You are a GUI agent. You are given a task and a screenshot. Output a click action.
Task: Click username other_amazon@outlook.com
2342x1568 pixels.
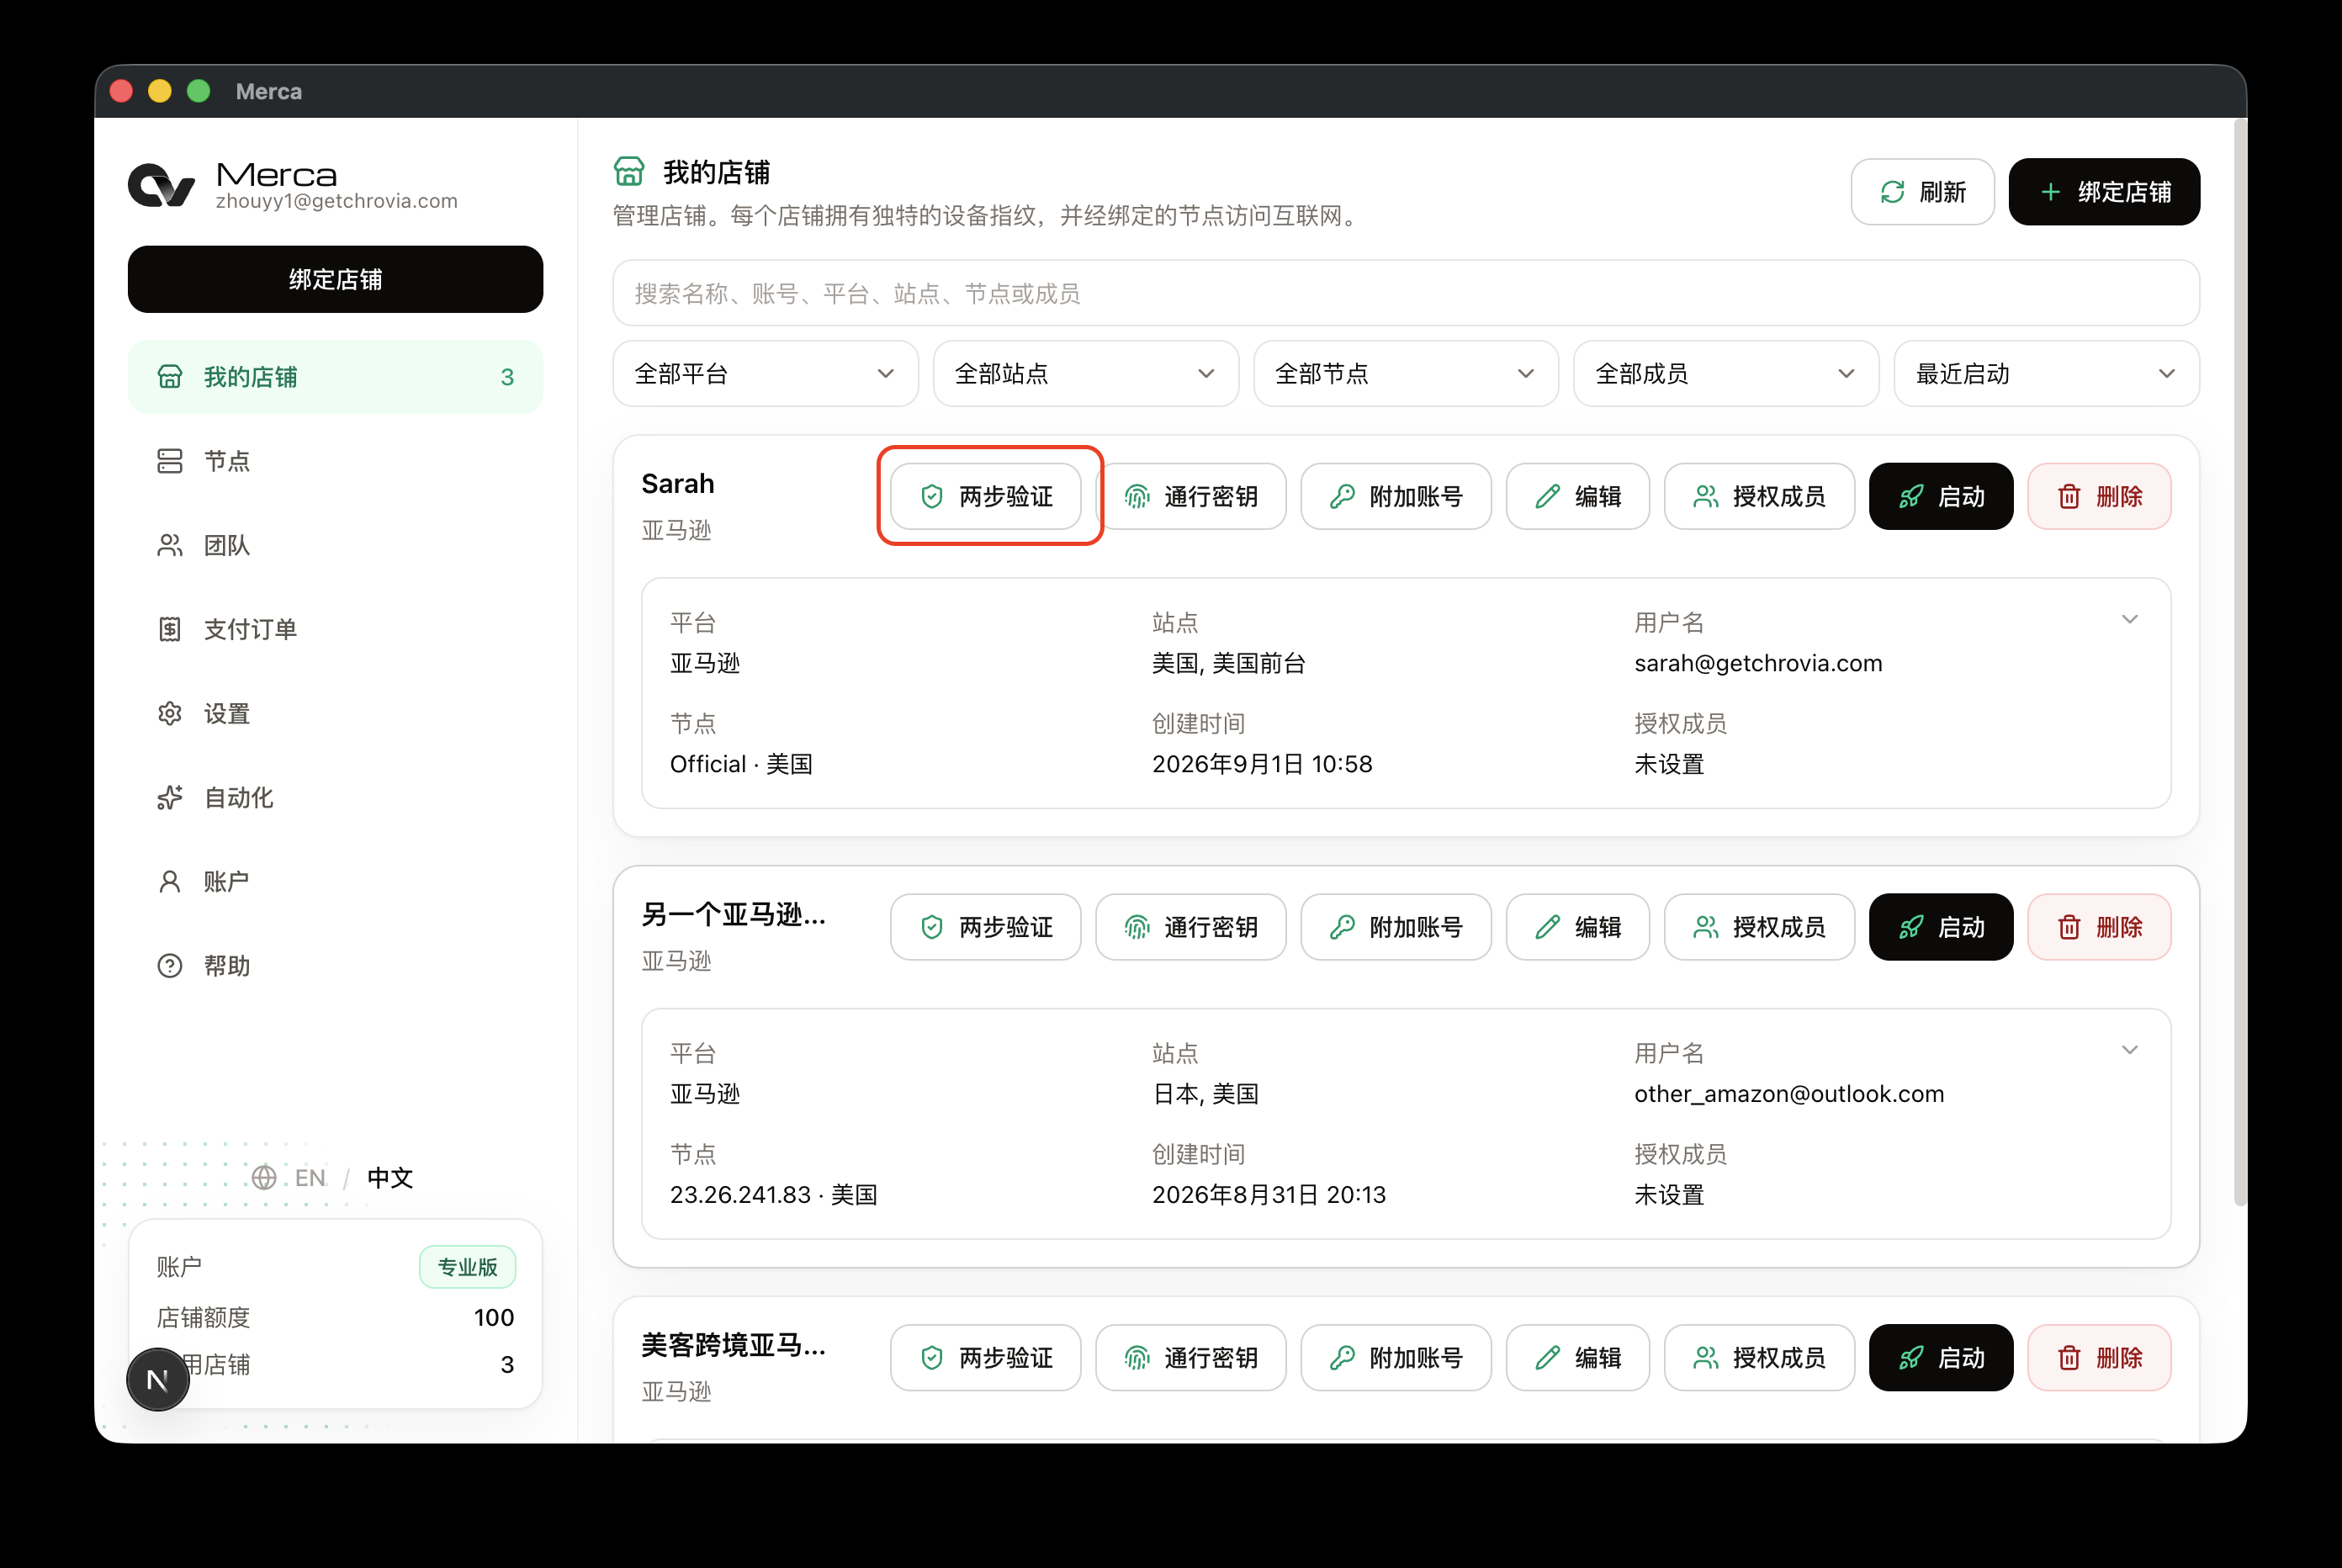point(1789,1093)
